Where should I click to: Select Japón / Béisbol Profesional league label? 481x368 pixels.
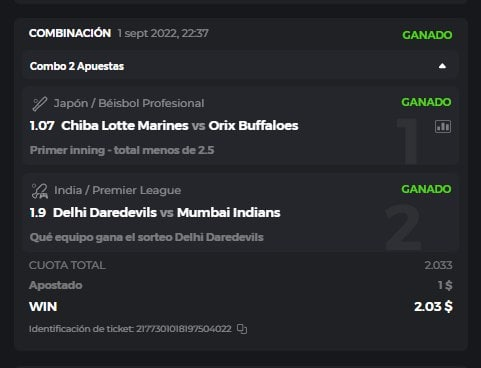[129, 103]
